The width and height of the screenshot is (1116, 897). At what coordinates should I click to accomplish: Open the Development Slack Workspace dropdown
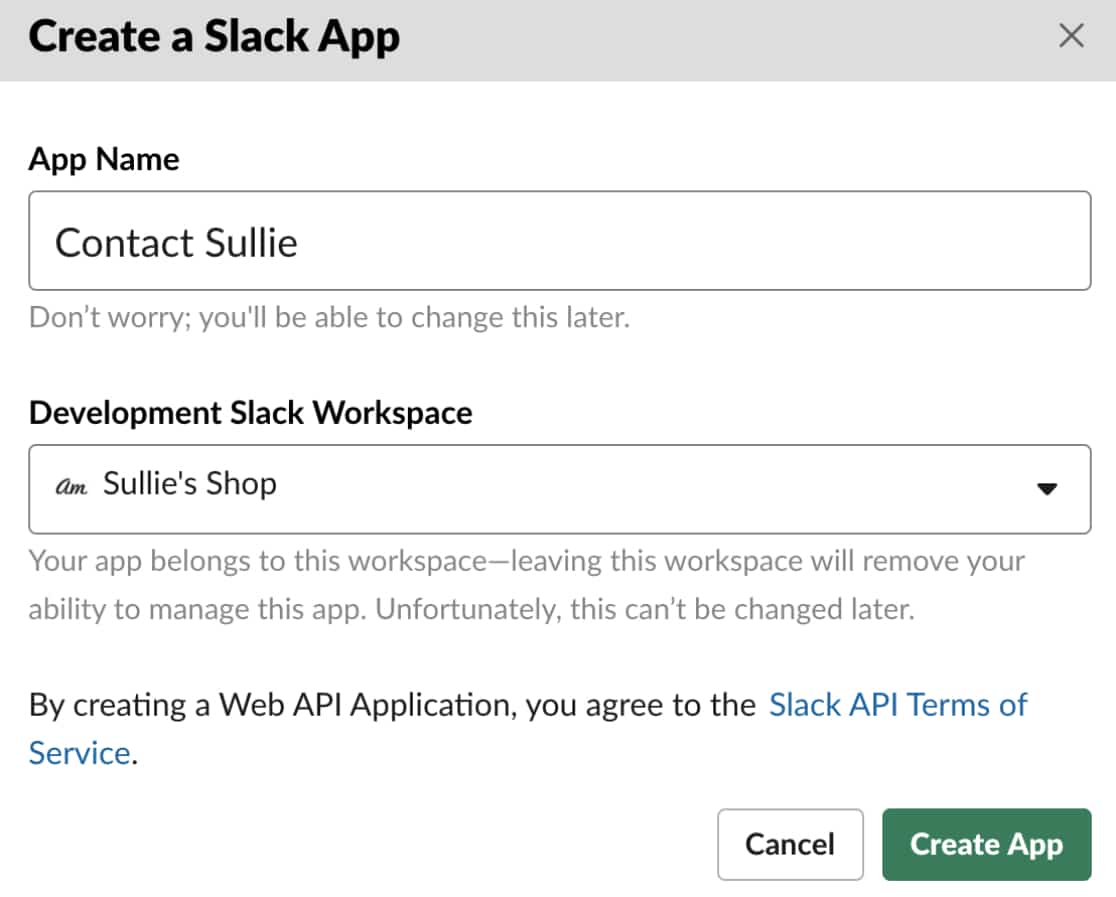pos(559,489)
